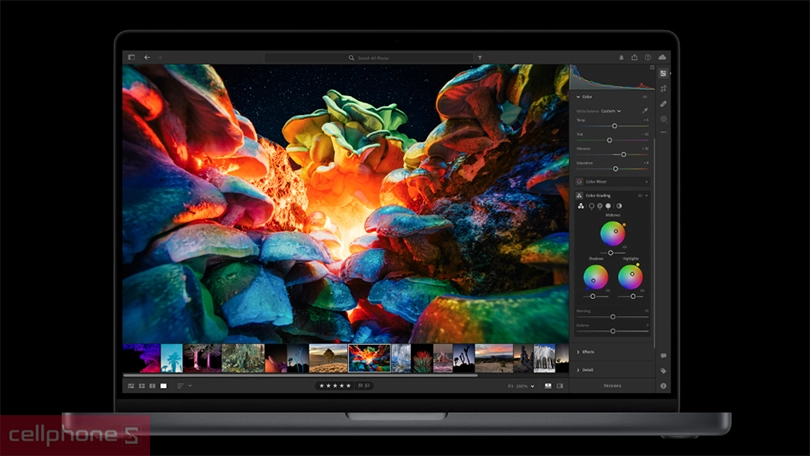Go back with the left arrow
810x456 pixels.
[x=147, y=57]
